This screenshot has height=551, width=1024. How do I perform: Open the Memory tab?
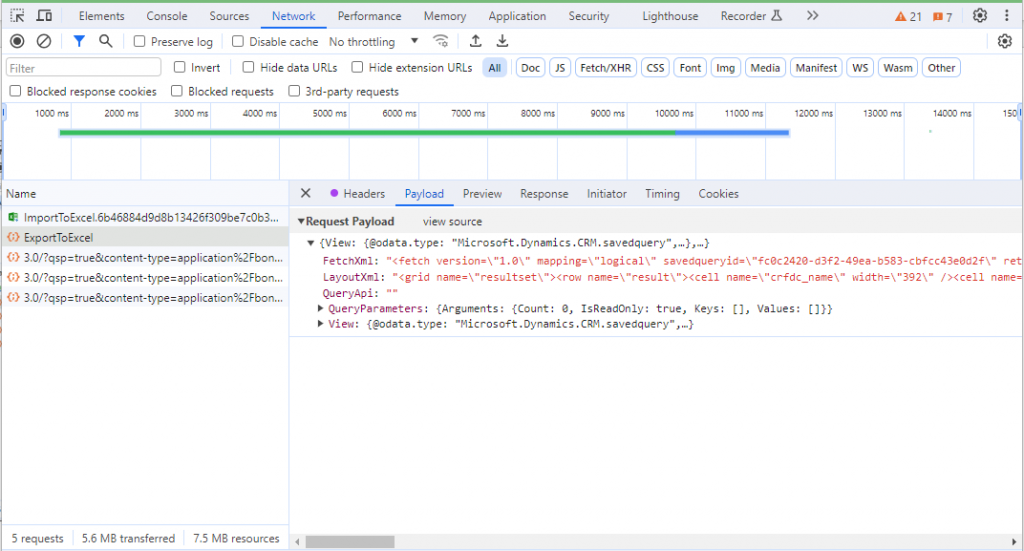click(445, 16)
